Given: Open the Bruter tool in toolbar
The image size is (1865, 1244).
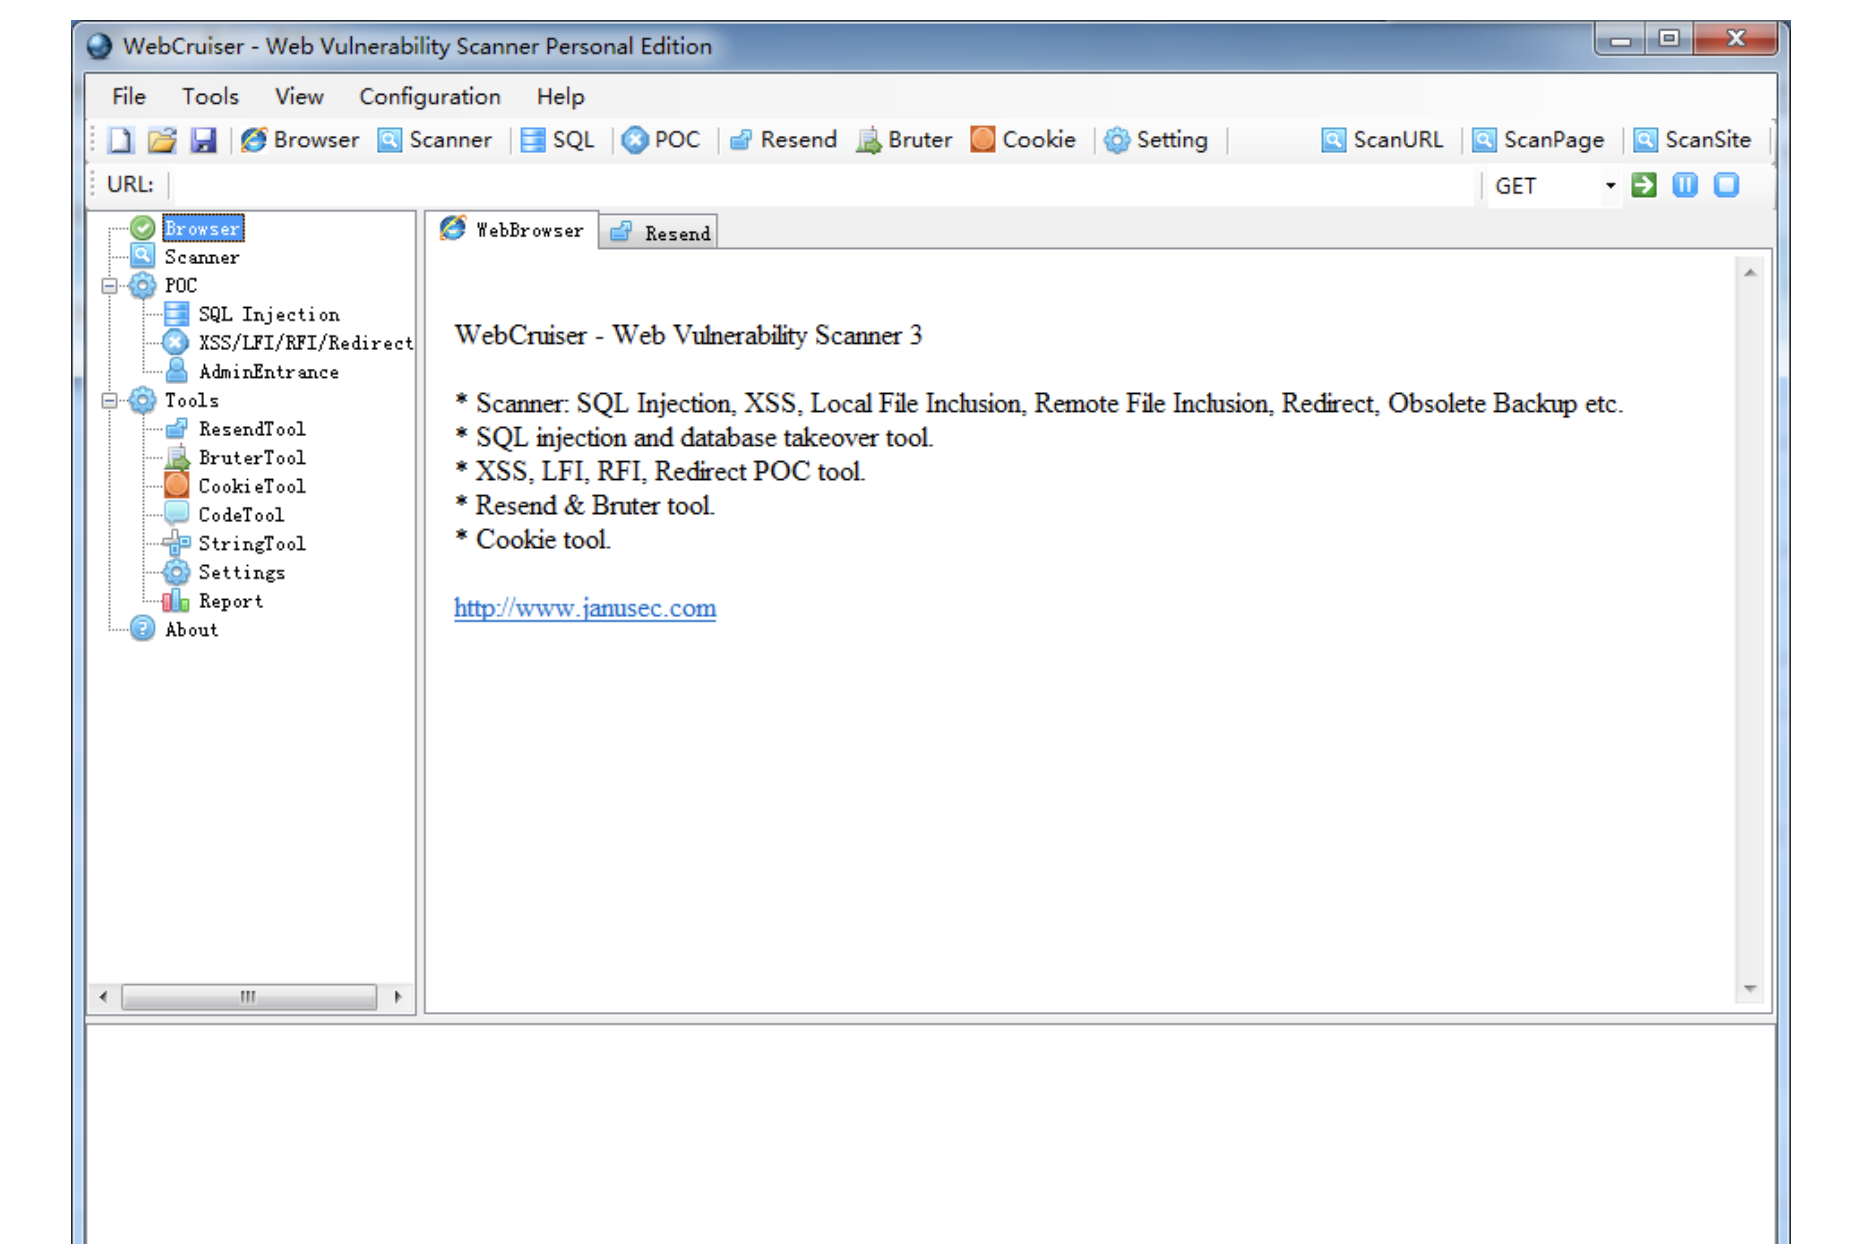Looking at the screenshot, I should (904, 140).
